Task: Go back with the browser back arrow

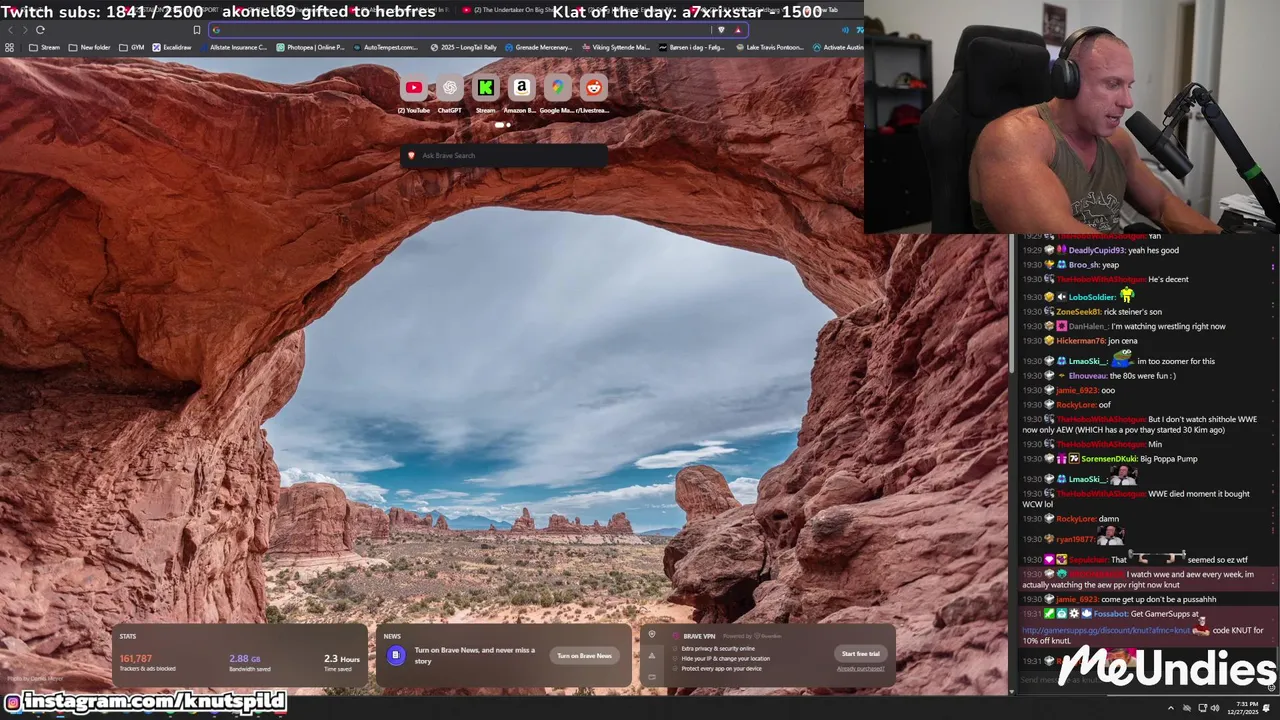Action: point(11,30)
